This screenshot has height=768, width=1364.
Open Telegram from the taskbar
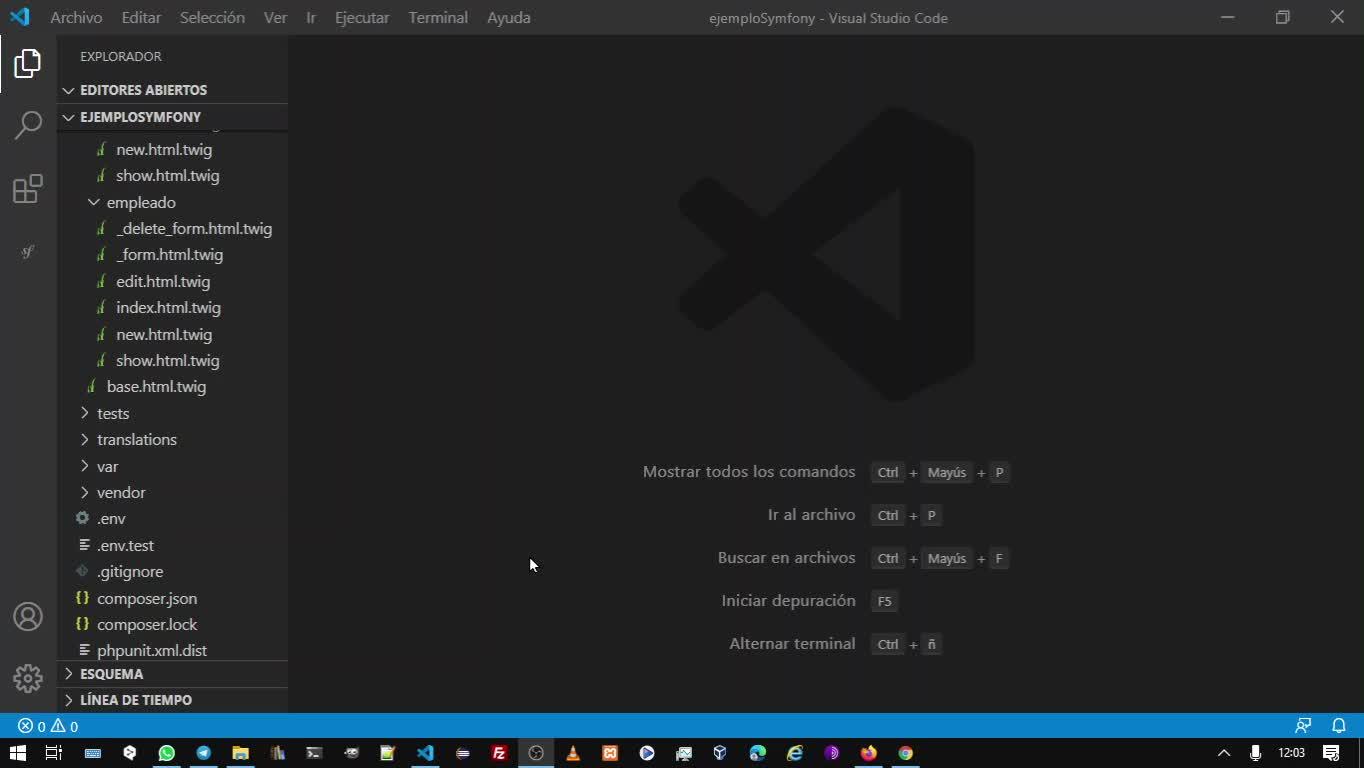point(203,753)
